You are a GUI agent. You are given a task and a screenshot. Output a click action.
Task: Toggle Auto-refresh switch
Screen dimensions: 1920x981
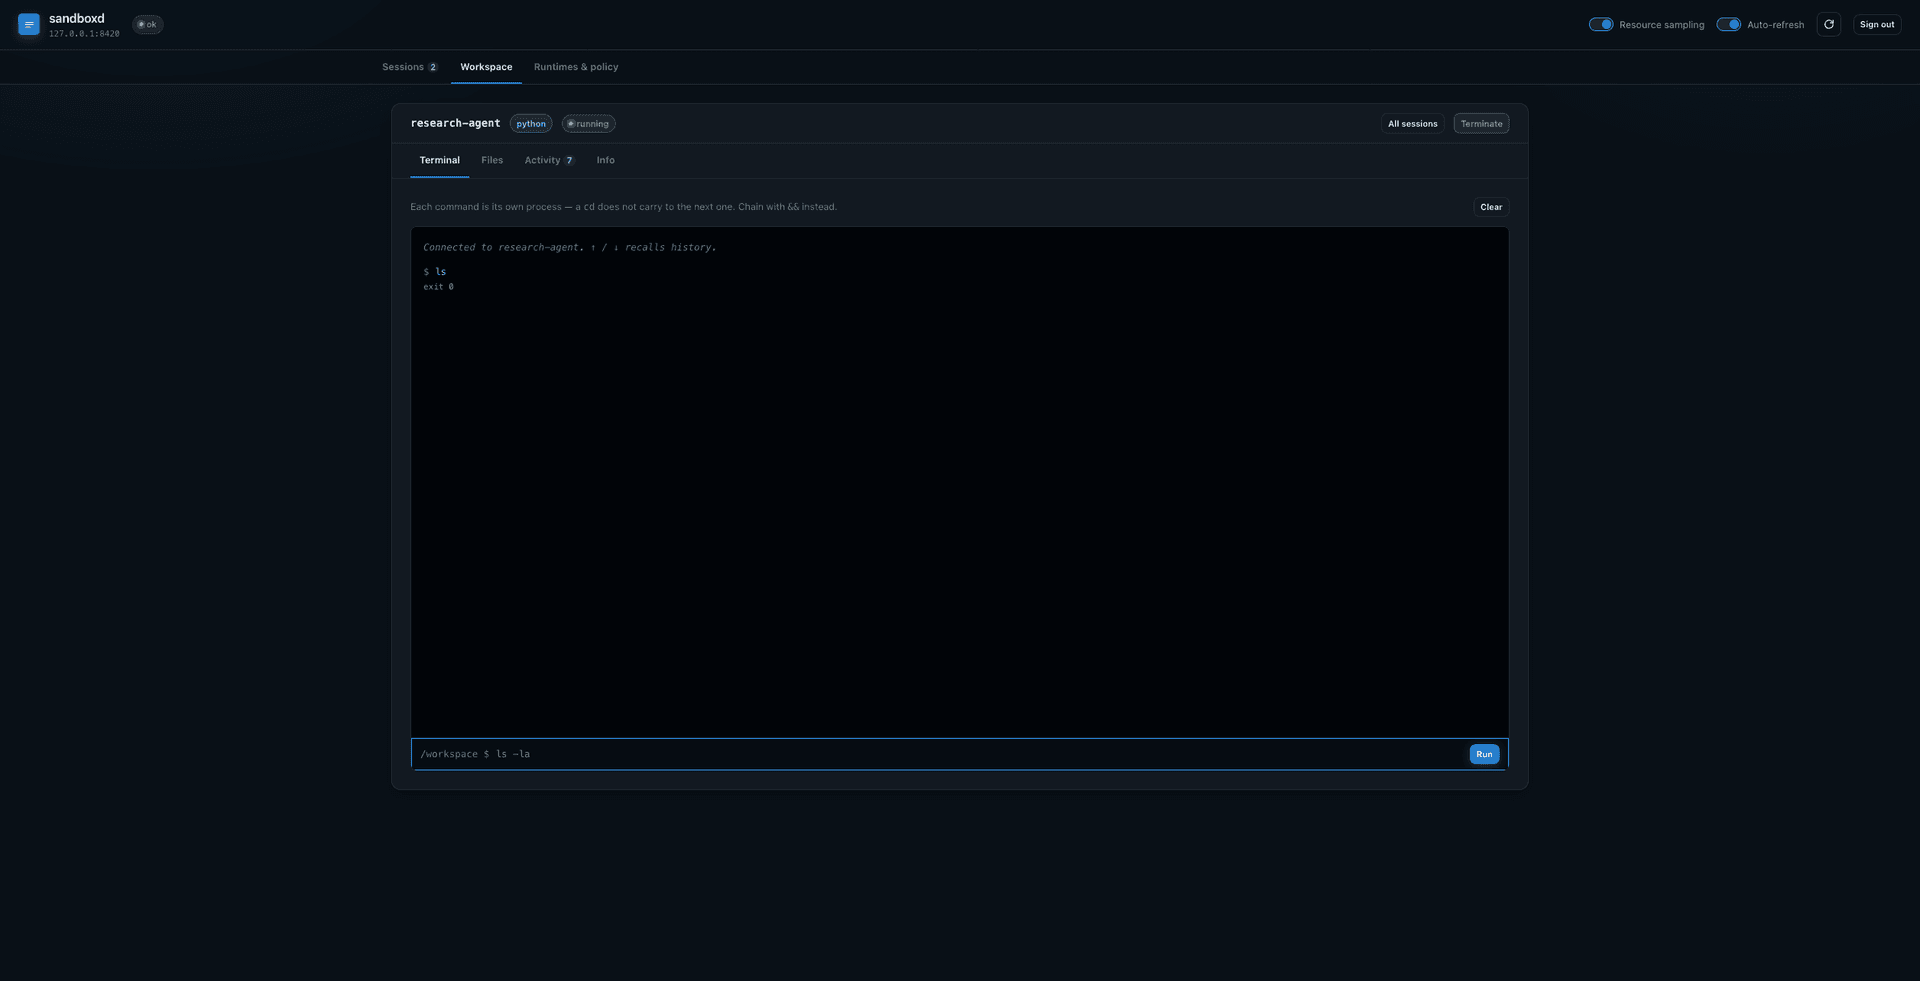(x=1729, y=25)
